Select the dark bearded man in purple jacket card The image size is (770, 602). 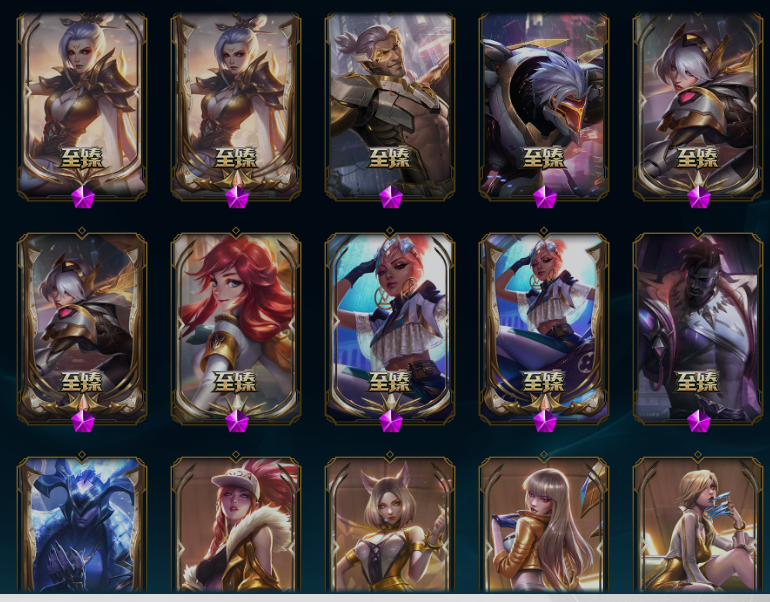[x=698, y=328]
